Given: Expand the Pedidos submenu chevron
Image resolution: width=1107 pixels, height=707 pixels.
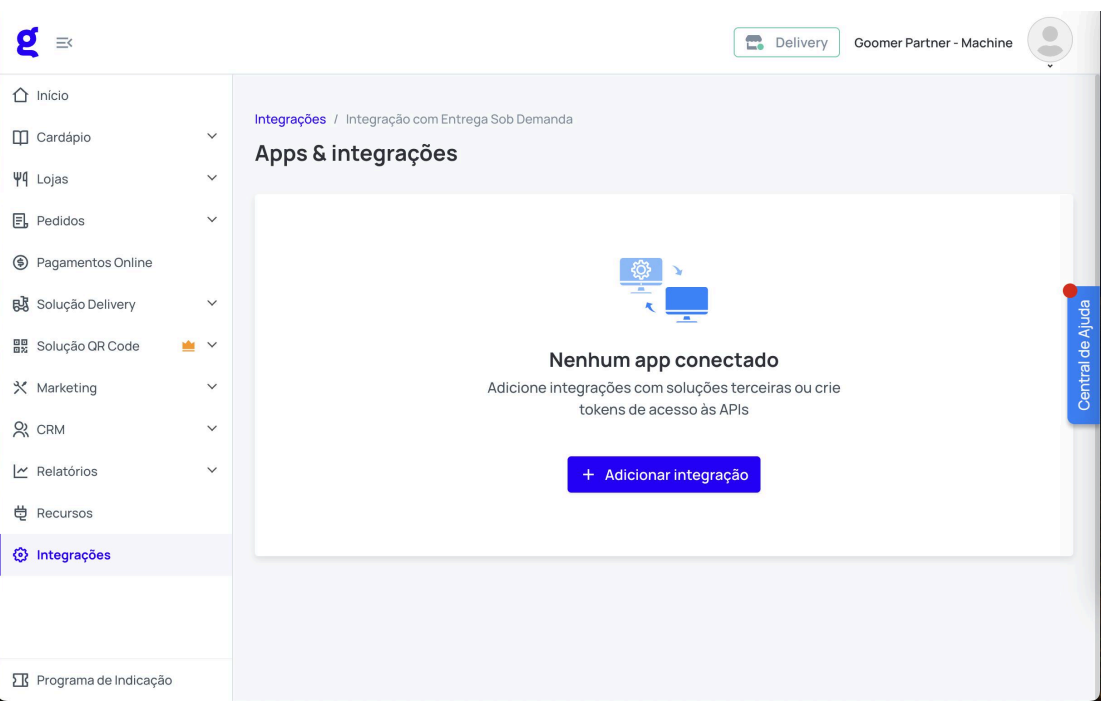Looking at the screenshot, I should click(211, 220).
